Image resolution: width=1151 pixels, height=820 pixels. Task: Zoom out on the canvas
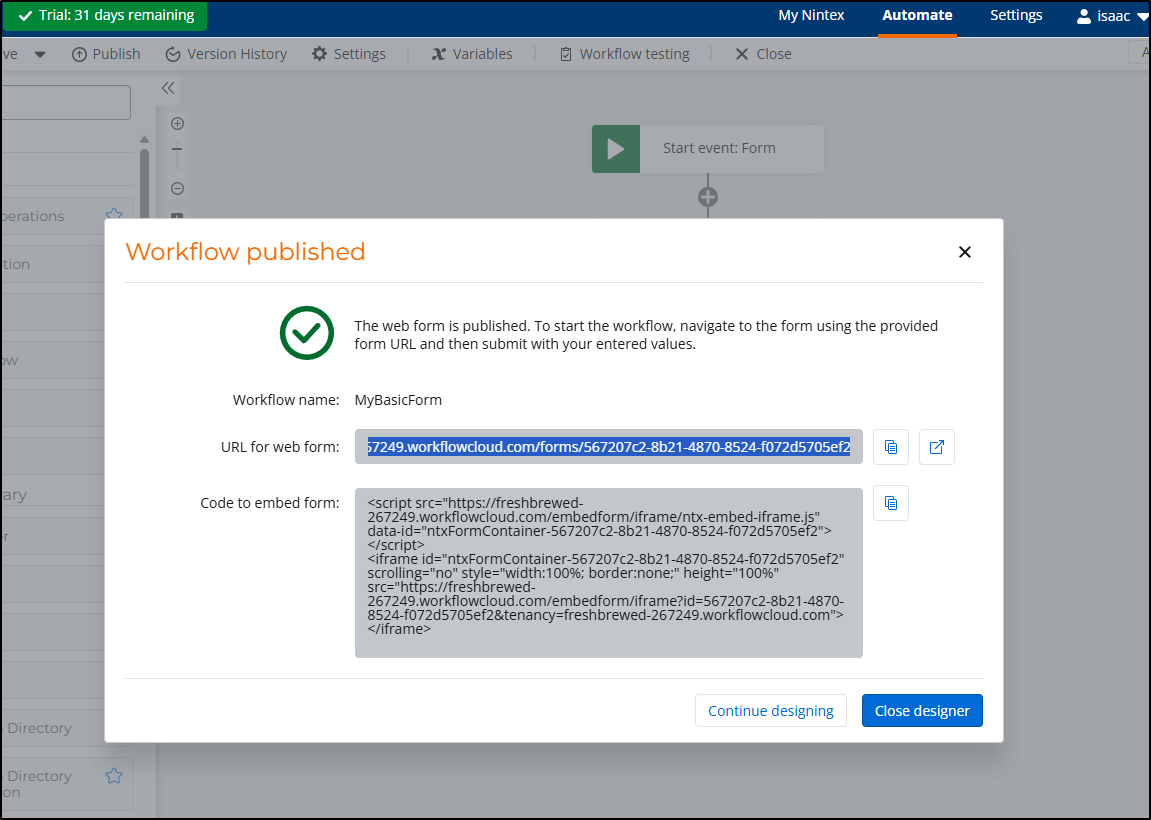coord(177,189)
